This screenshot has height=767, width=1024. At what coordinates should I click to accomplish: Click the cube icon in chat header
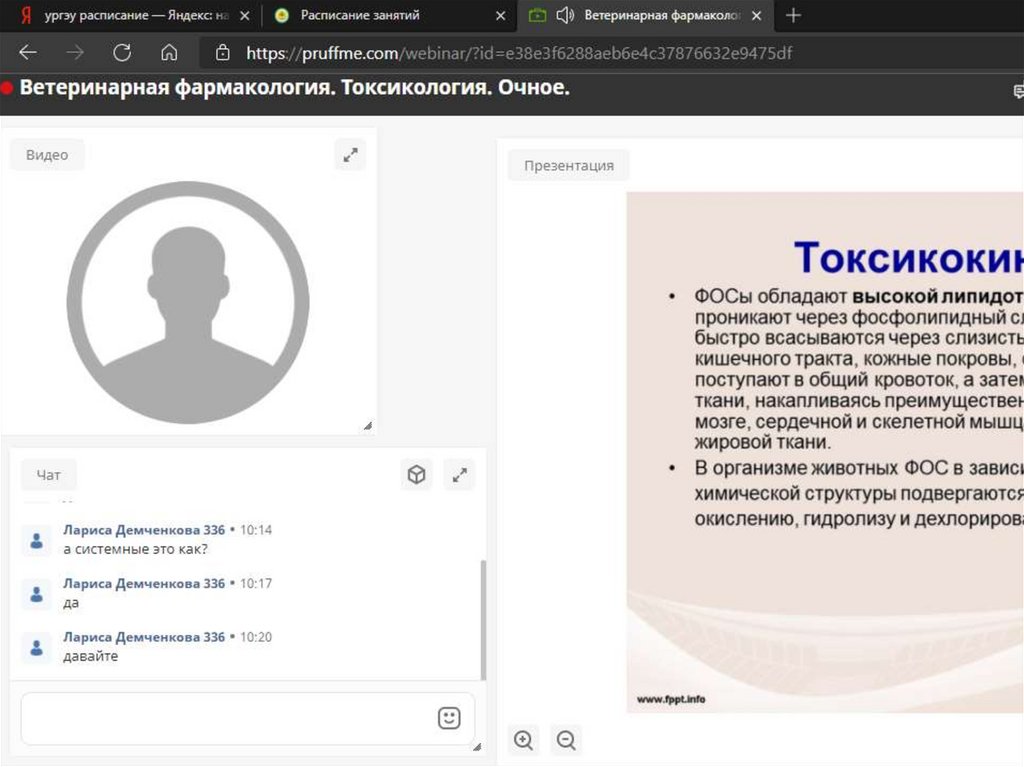(417, 475)
